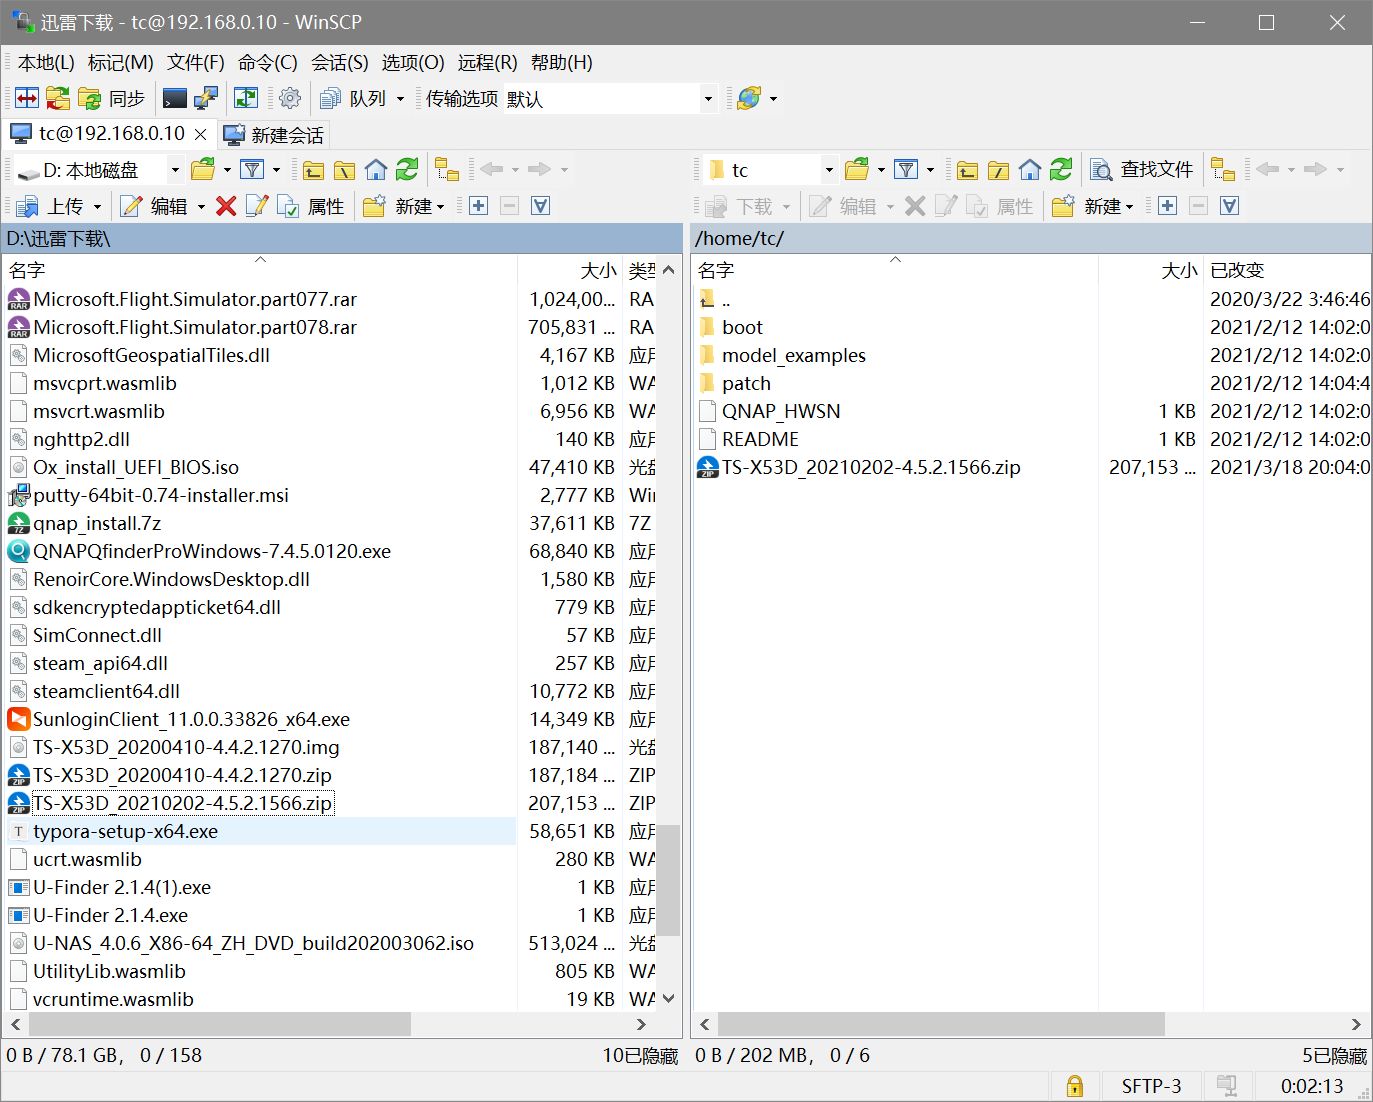Click 查找文件 find files button
This screenshot has width=1373, height=1102.
click(1142, 169)
